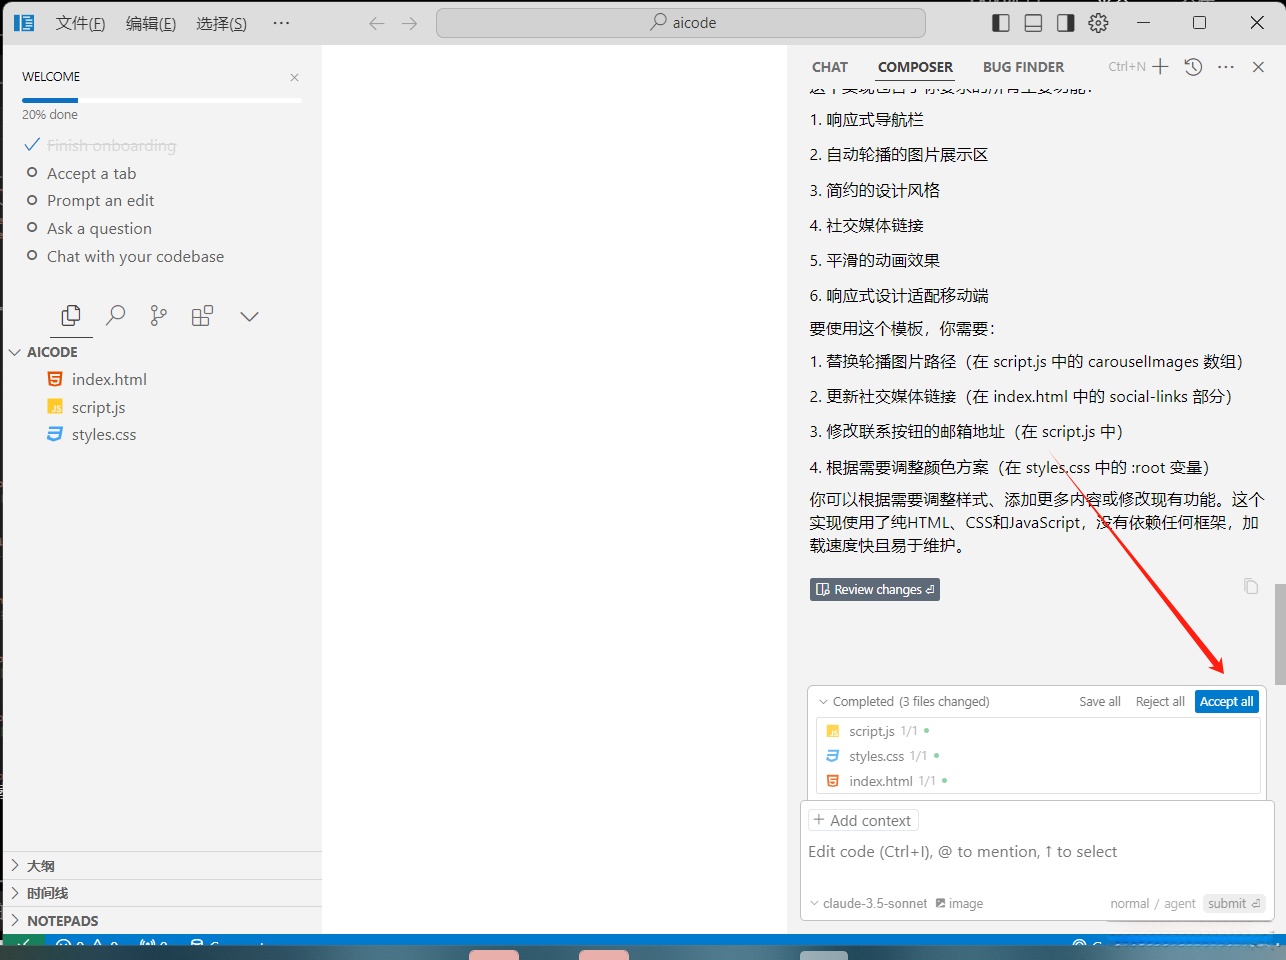Click the Cursor app icon in title bar
This screenshot has width=1286, height=960.
pyautogui.click(x=24, y=23)
